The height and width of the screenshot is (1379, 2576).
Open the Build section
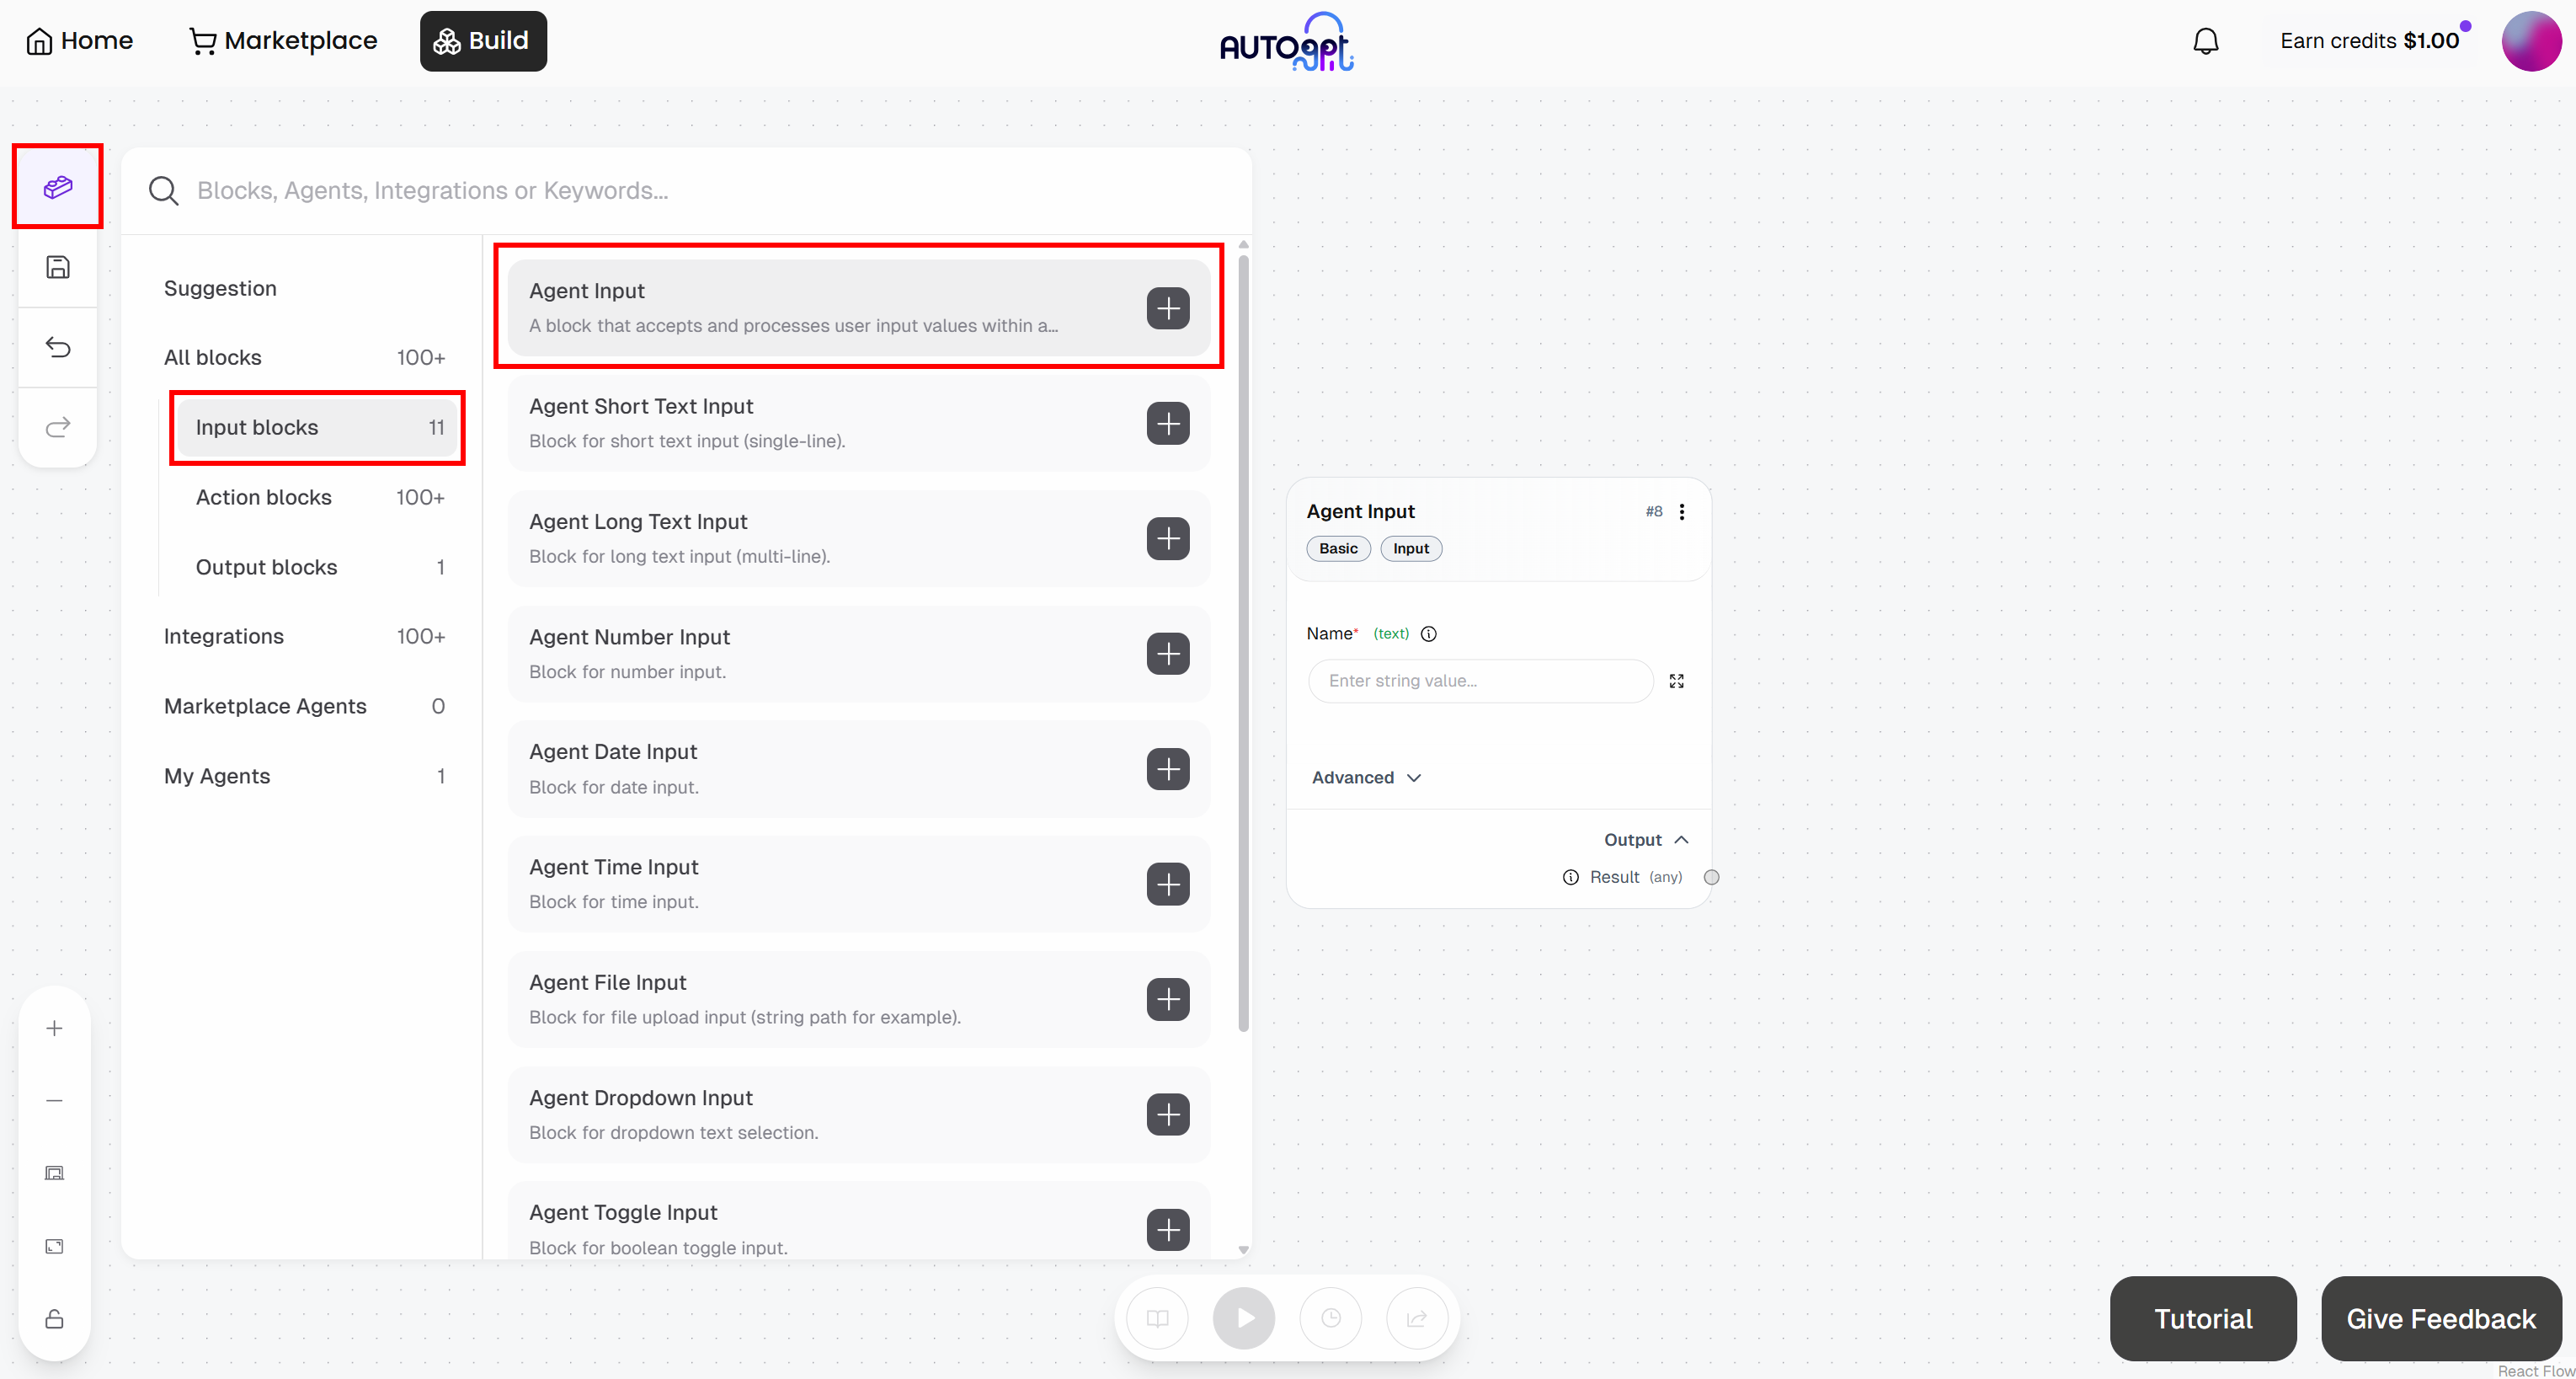coord(483,41)
